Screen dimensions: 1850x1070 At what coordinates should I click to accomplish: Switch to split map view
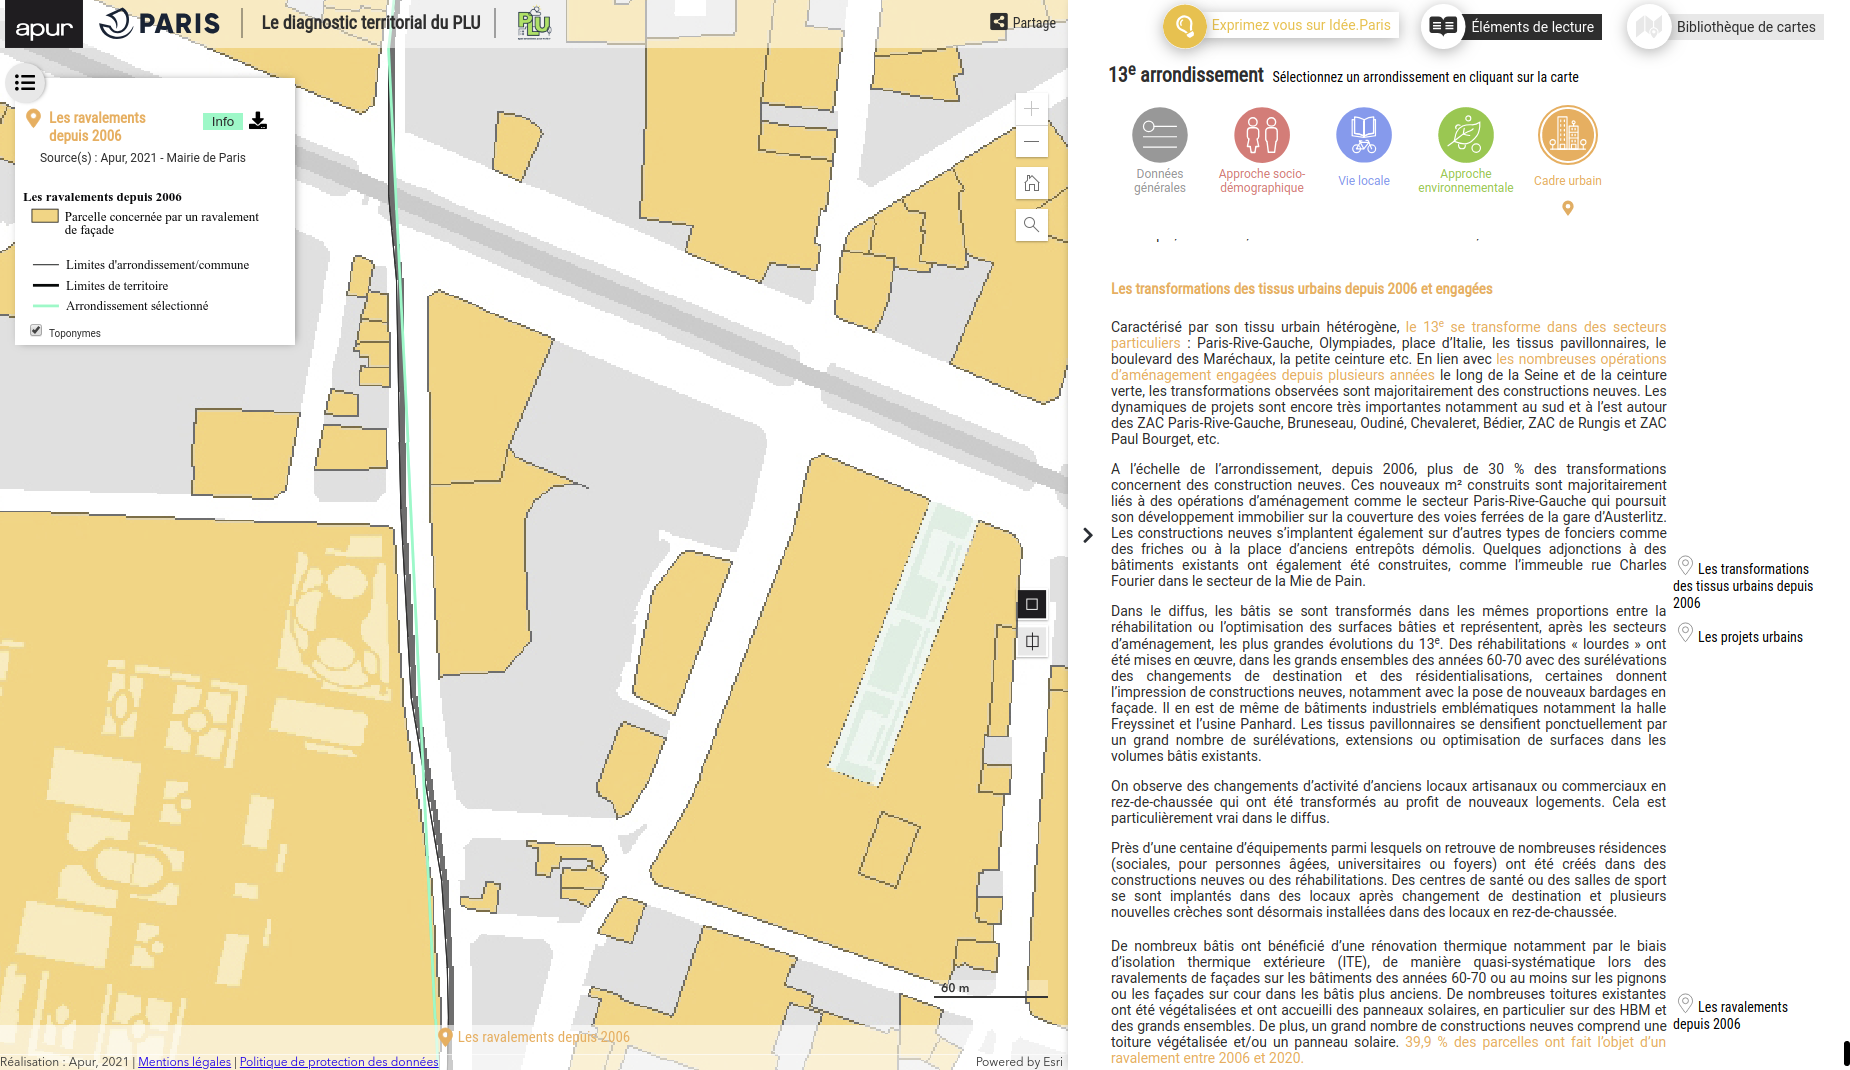tap(1032, 642)
